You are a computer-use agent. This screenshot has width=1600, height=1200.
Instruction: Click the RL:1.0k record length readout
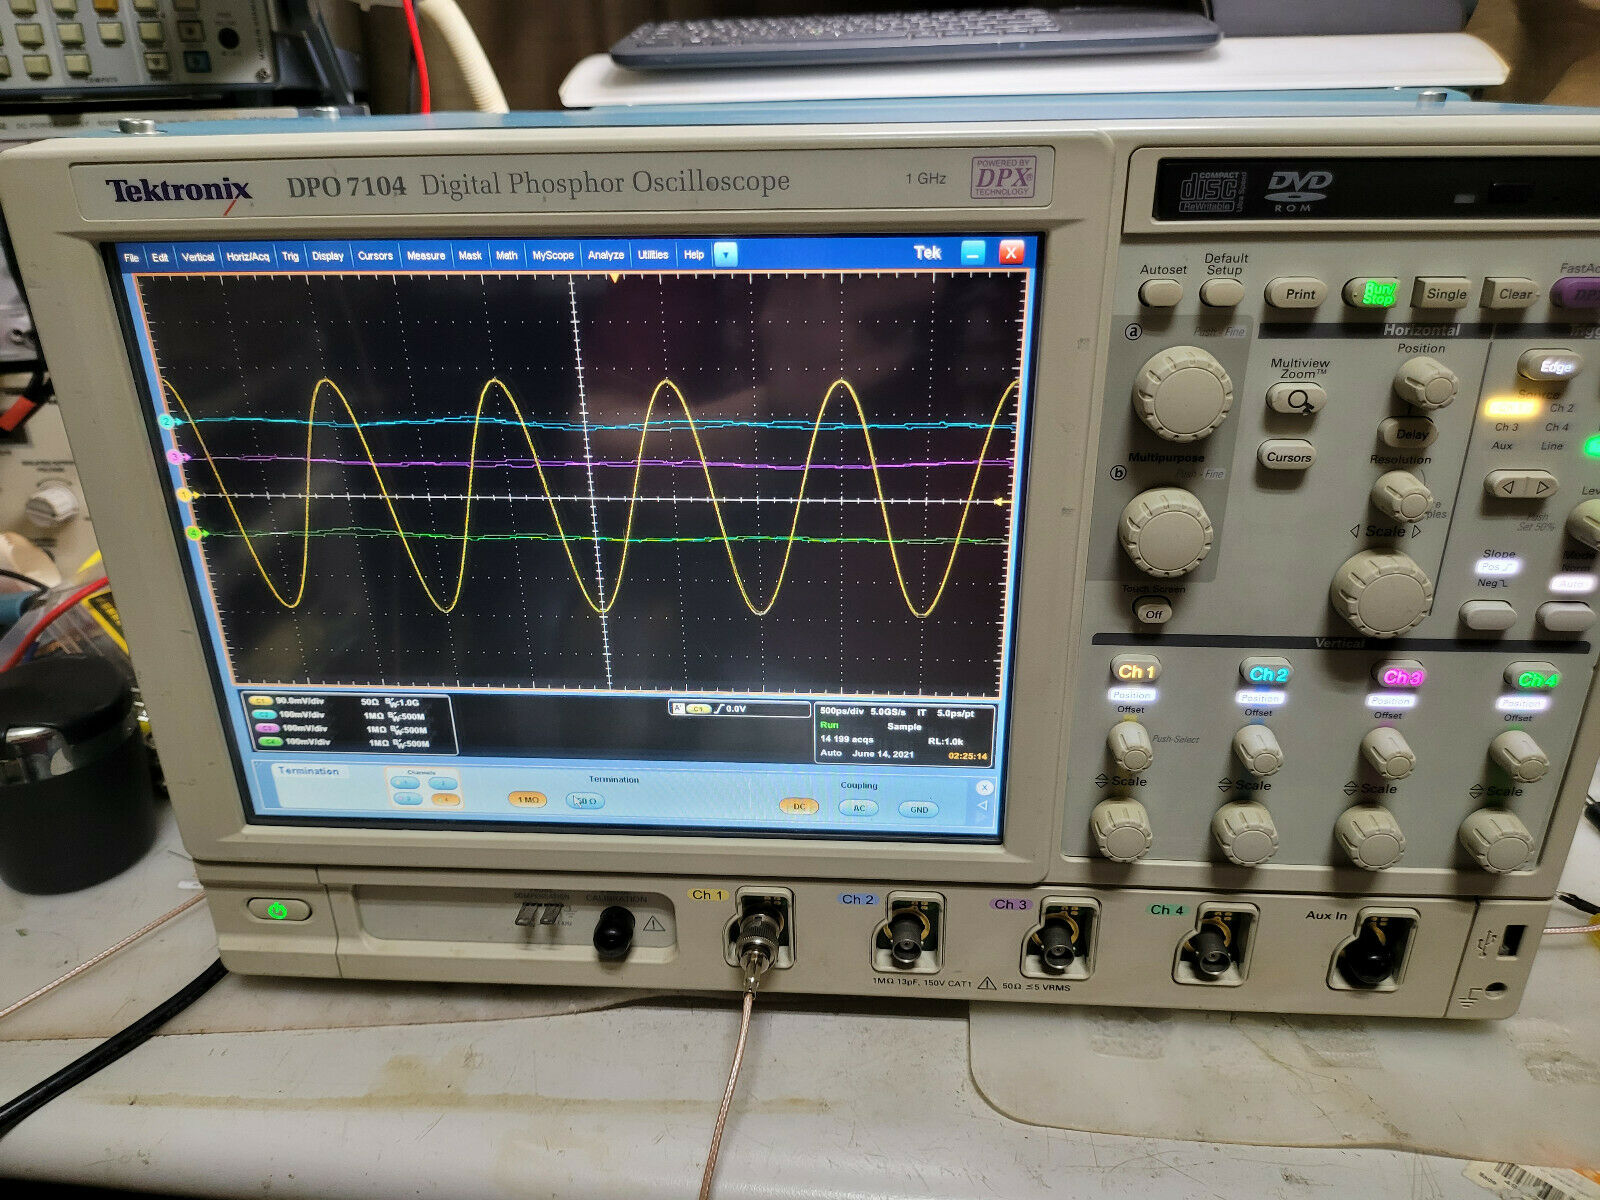pyautogui.click(x=945, y=741)
